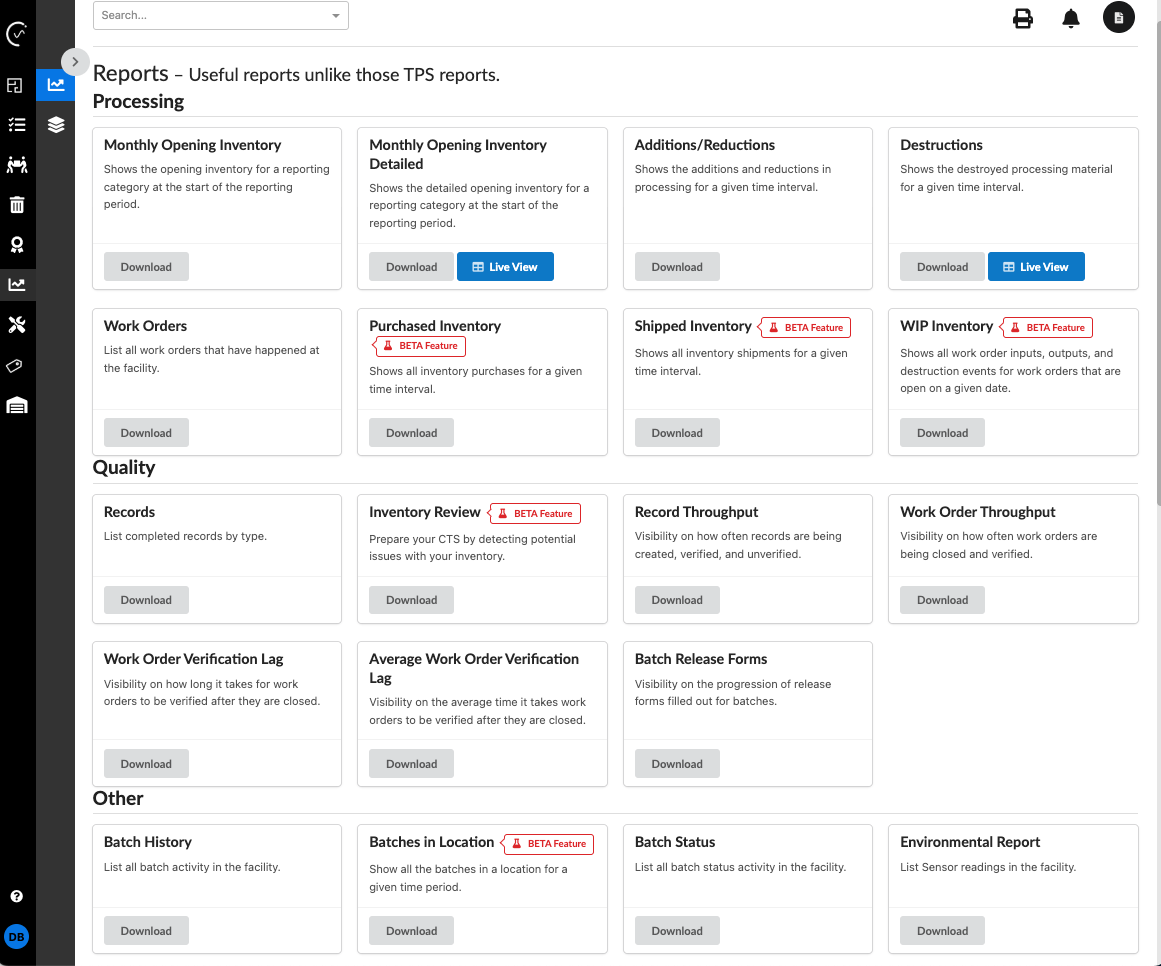Viewport: 1161px width, 966px height.
Task: Open the search dropdown arrow
Action: [336, 16]
